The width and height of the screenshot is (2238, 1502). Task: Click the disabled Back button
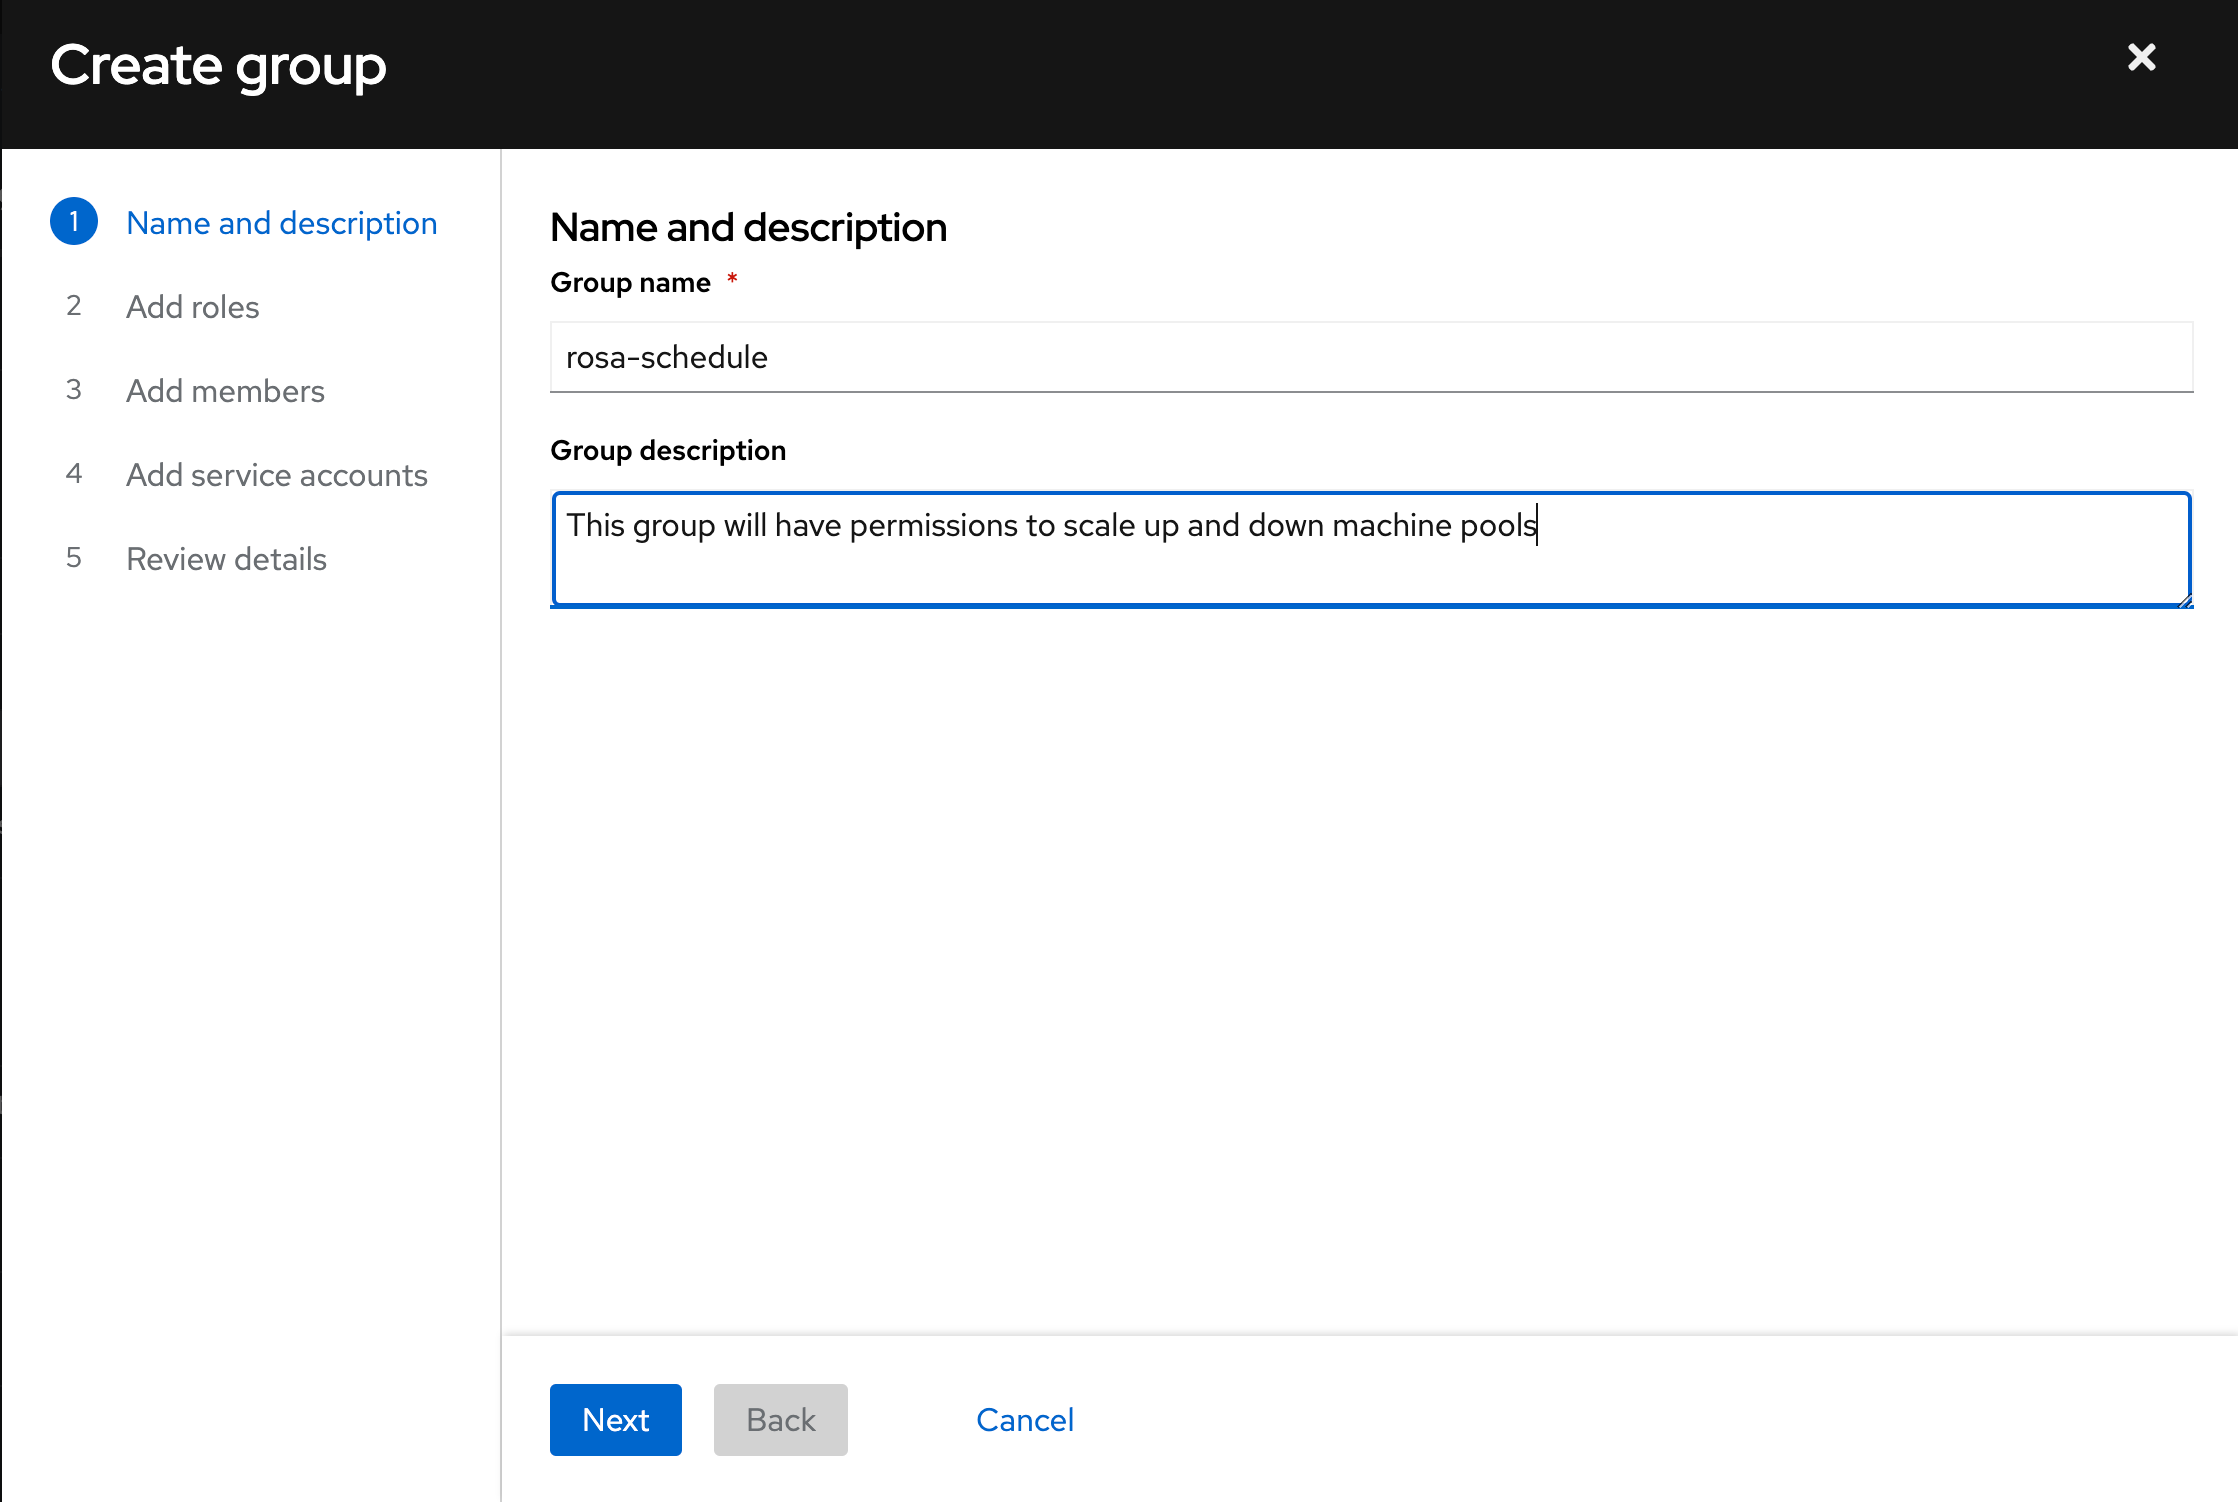coord(780,1419)
